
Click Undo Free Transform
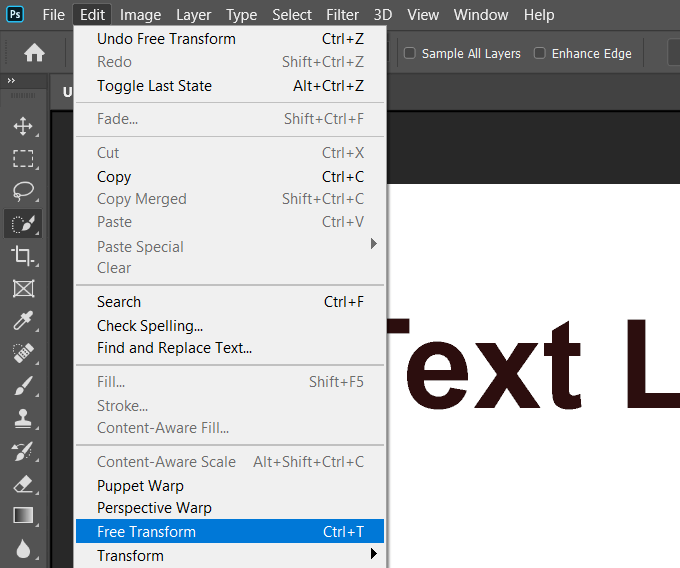pos(166,39)
